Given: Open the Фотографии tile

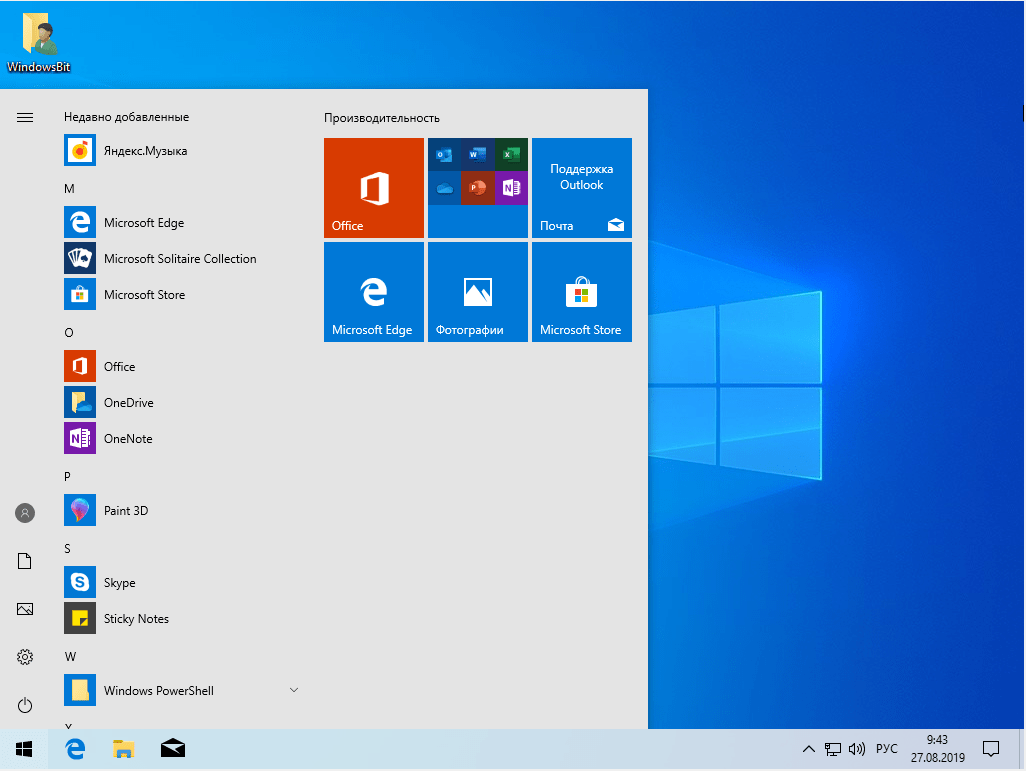Looking at the screenshot, I should 477,291.
